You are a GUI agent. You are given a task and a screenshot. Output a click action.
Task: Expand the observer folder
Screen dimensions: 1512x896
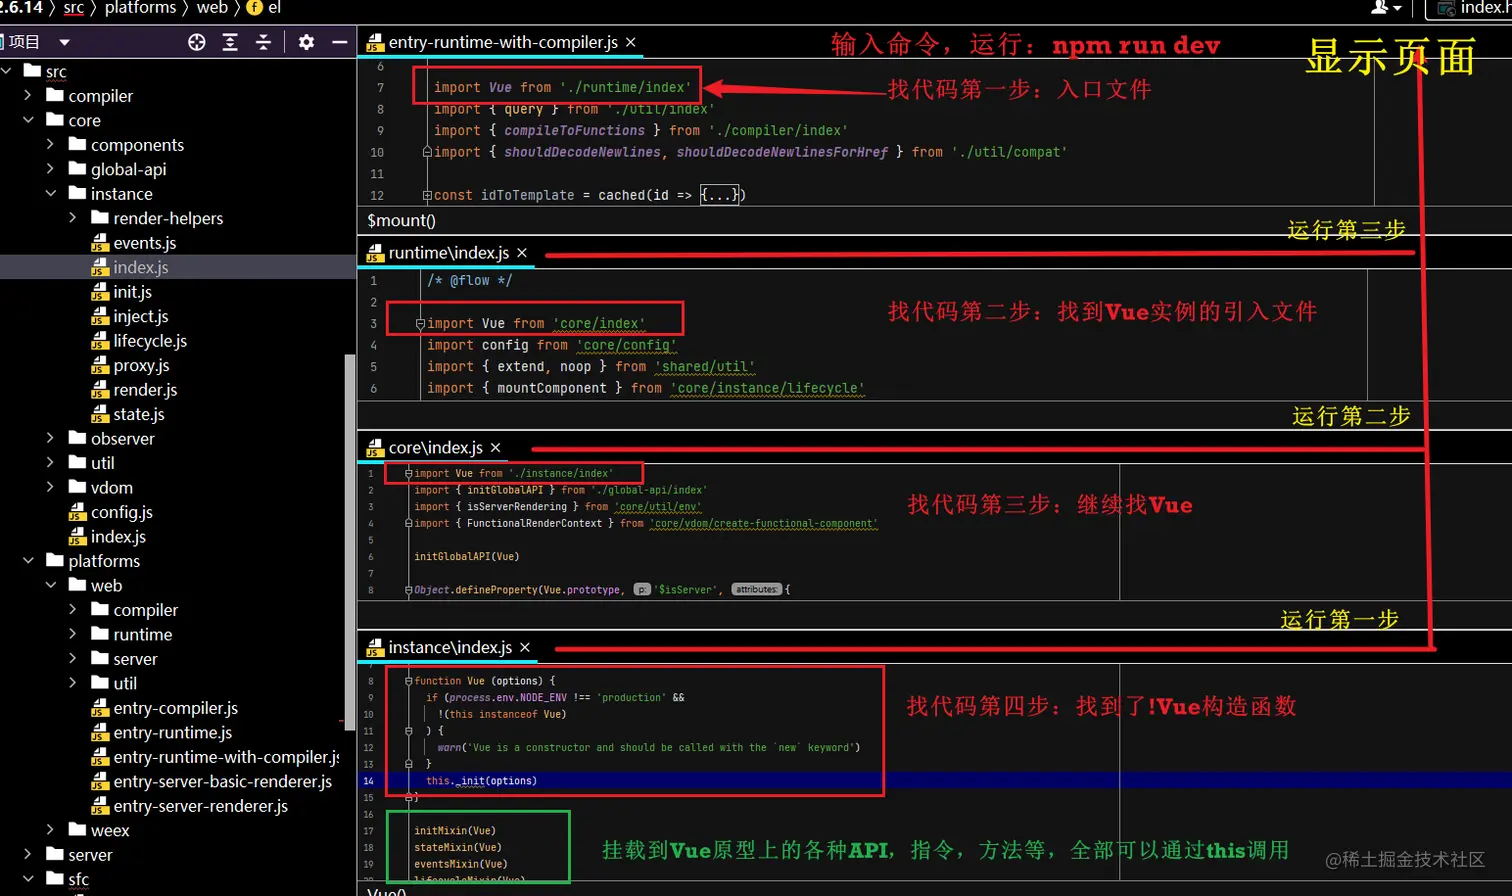pyautogui.click(x=50, y=438)
